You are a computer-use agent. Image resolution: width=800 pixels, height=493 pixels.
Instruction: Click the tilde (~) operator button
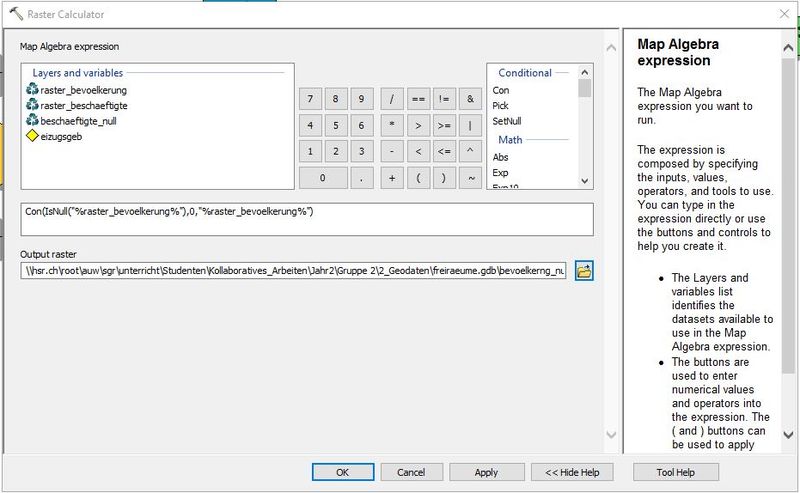point(469,177)
